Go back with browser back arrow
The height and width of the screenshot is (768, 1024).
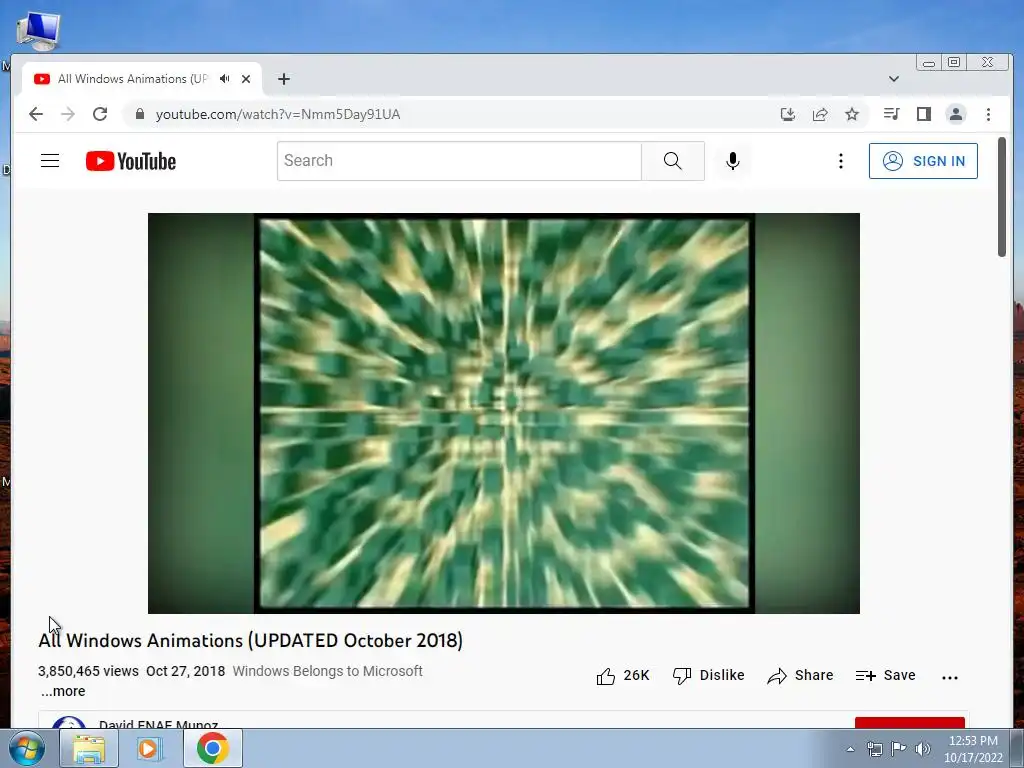coord(36,114)
